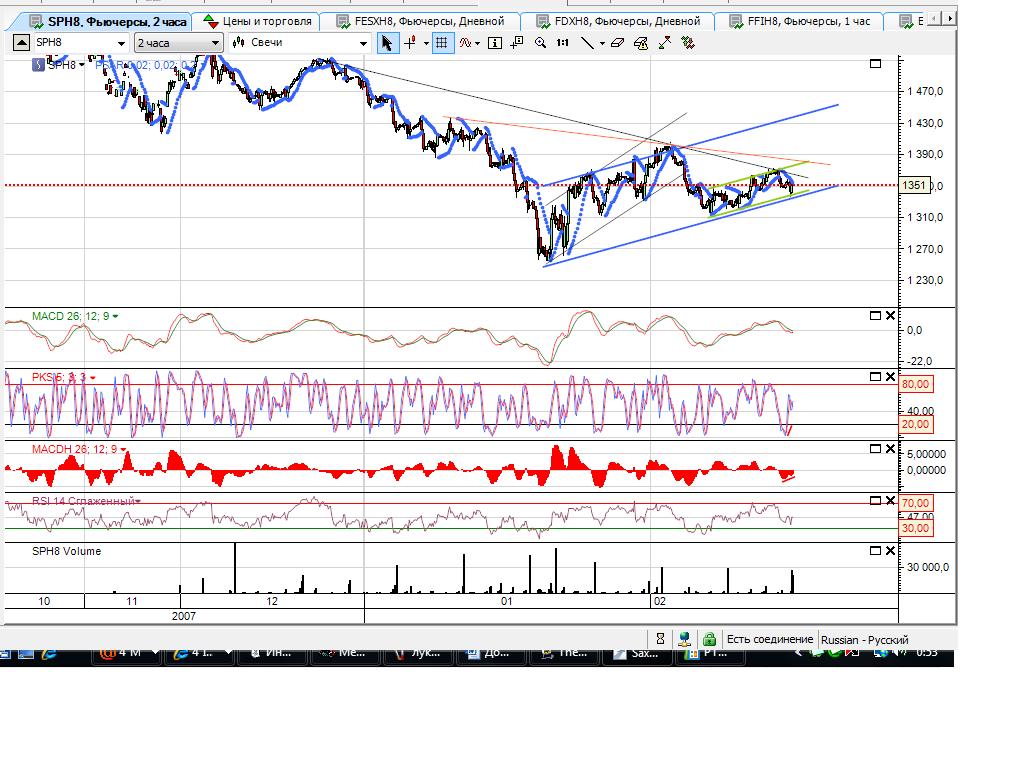This screenshot has height=768, width=1024.
Task: Click the chart info 'i' icon
Action: click(x=495, y=43)
